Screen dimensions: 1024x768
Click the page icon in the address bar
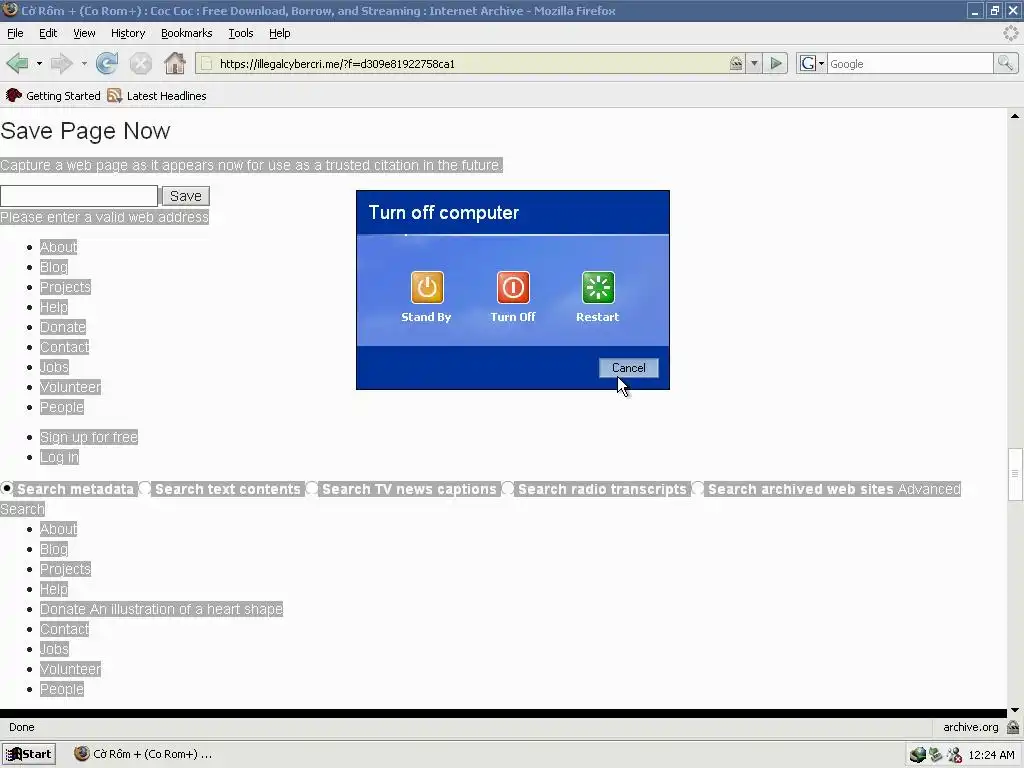(x=206, y=63)
